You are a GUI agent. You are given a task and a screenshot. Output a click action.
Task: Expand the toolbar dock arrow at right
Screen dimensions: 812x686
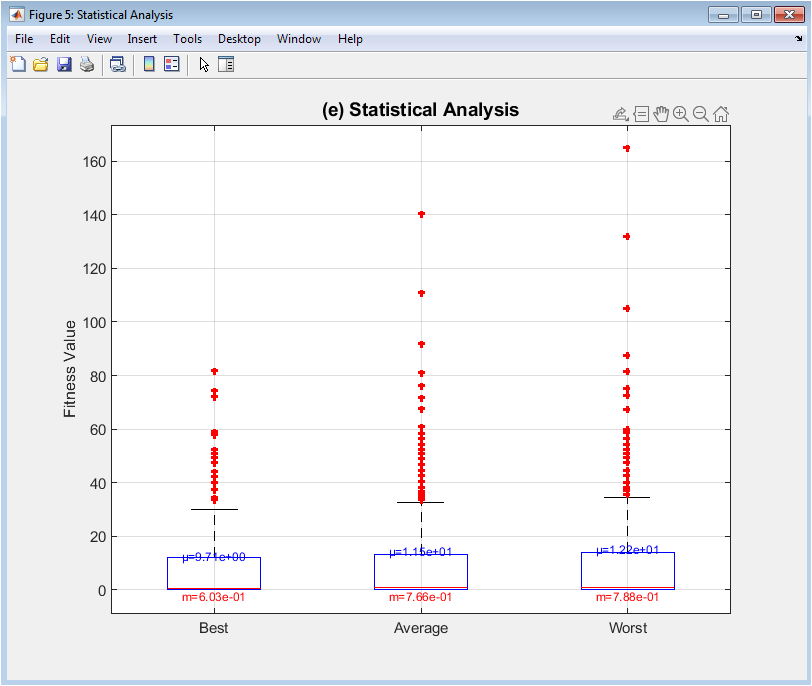click(x=799, y=39)
